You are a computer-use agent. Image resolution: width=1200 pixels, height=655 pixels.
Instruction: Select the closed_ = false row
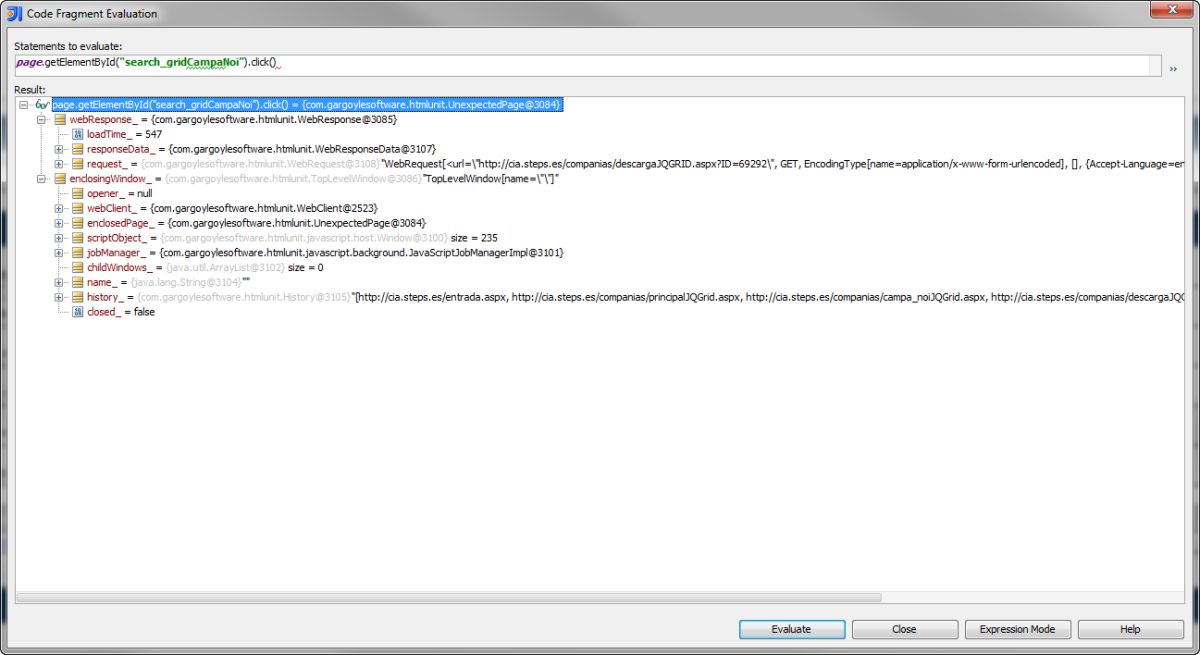click(121, 312)
